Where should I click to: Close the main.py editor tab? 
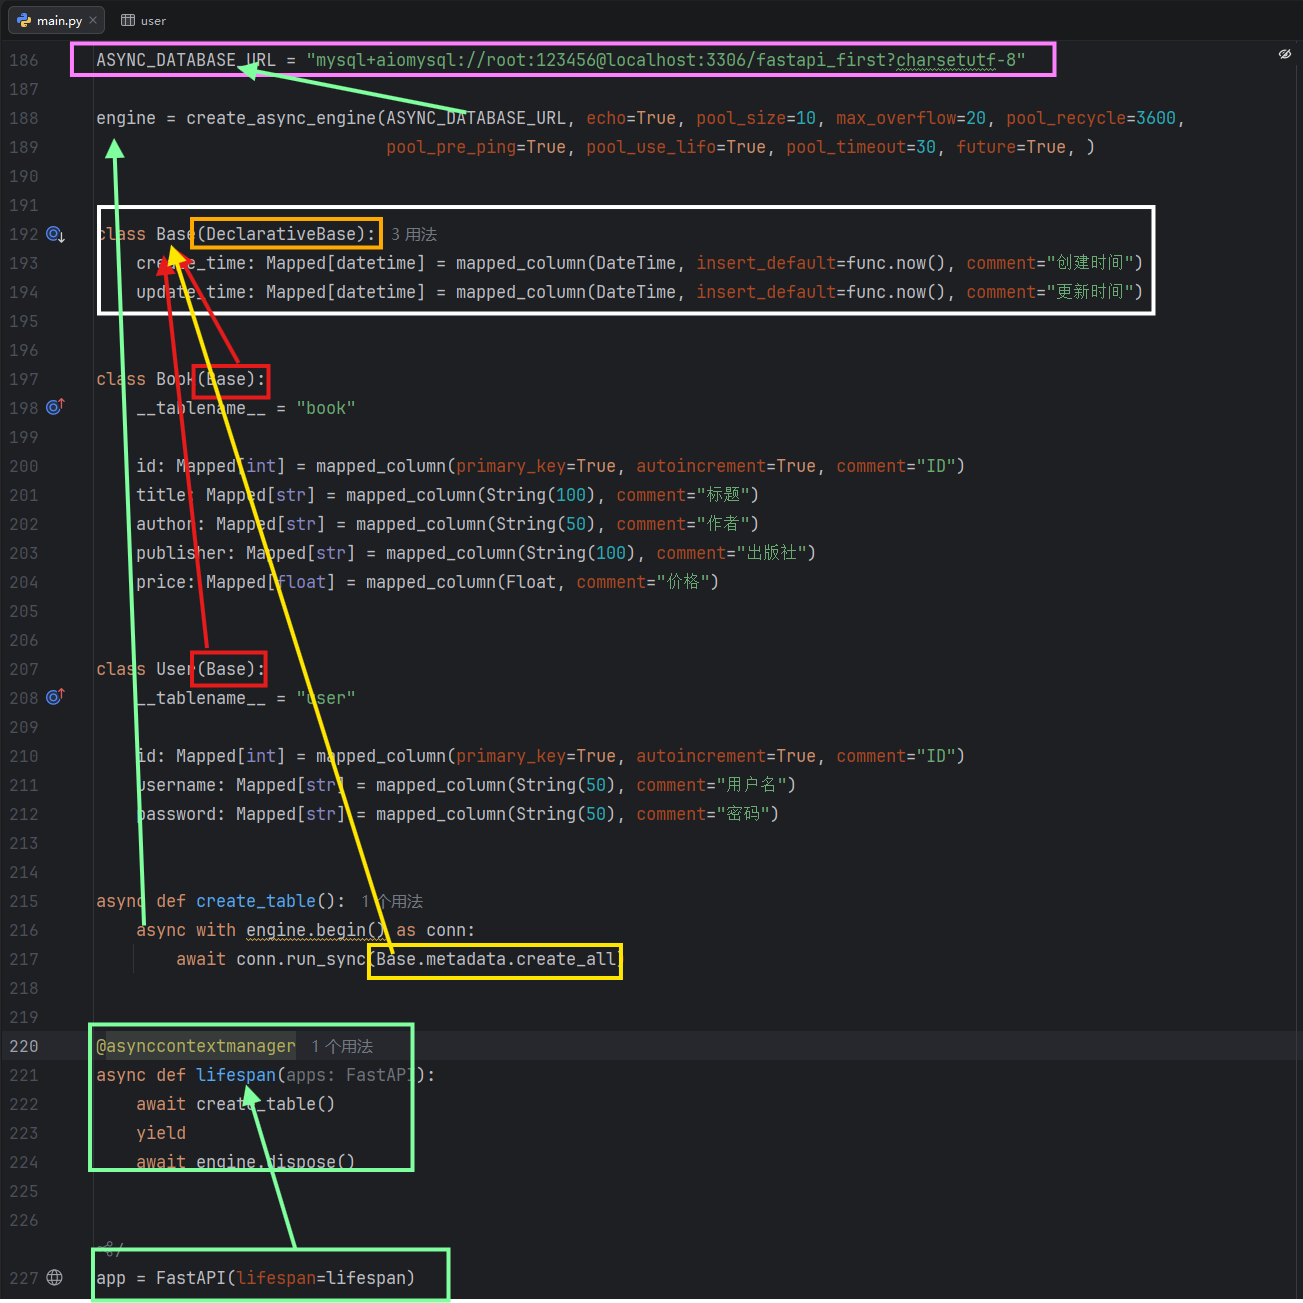(93, 20)
